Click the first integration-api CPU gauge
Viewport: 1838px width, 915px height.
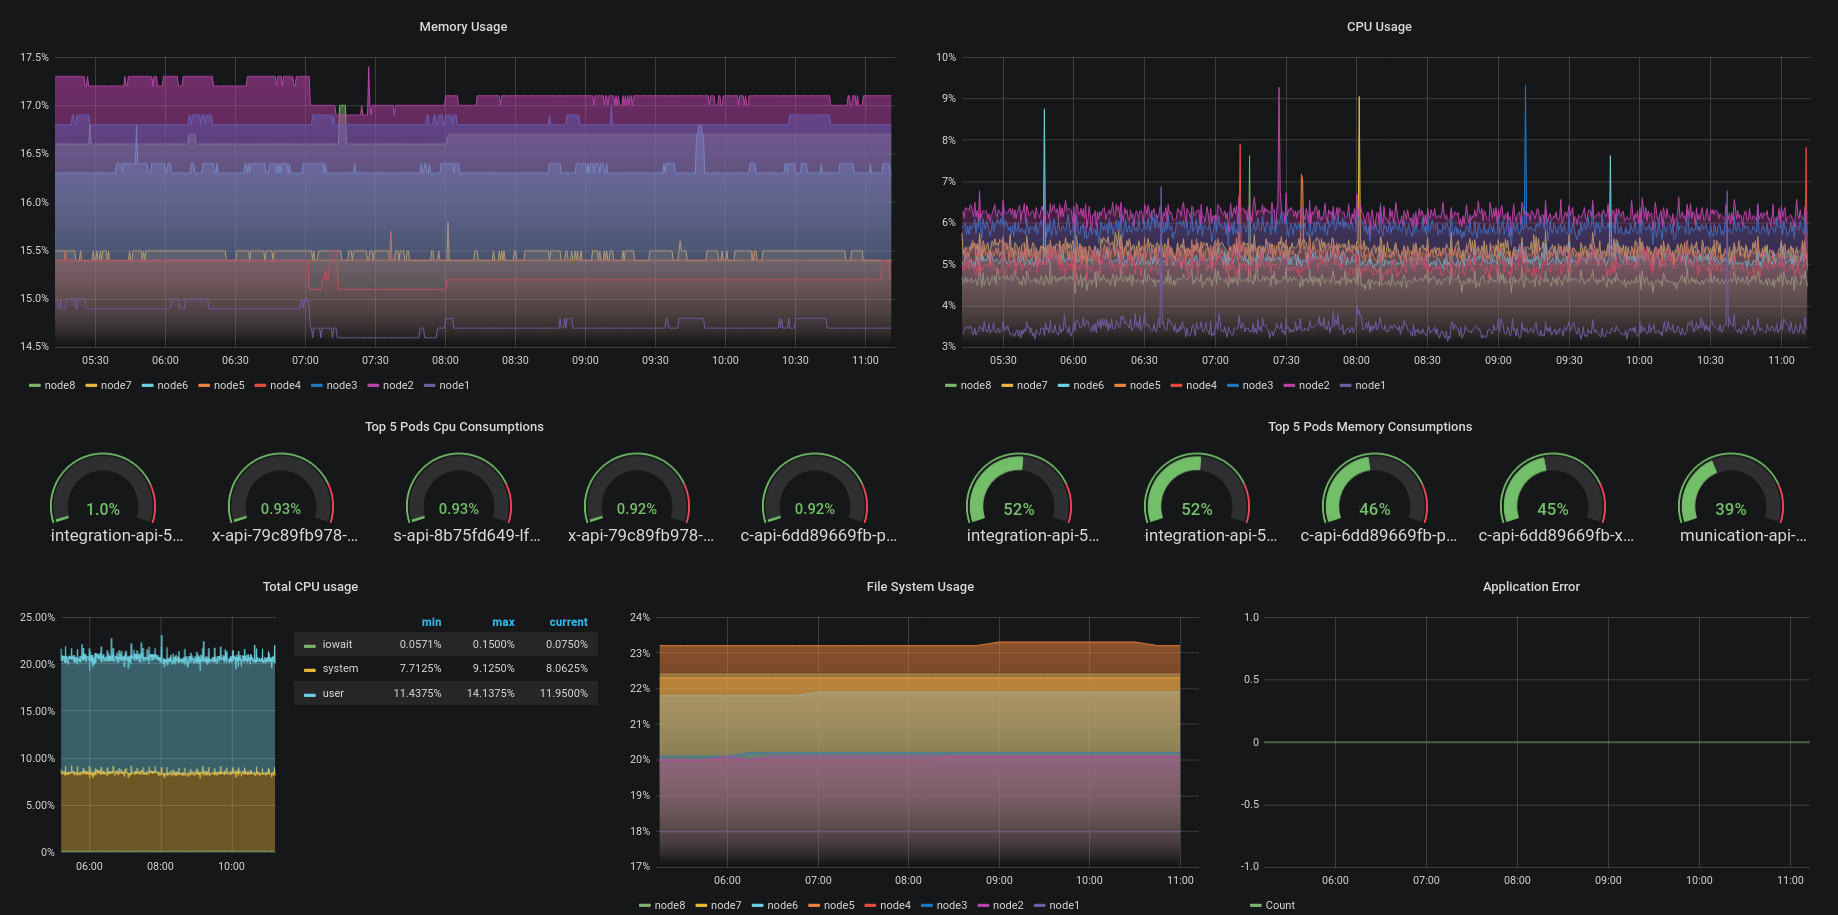[103, 497]
